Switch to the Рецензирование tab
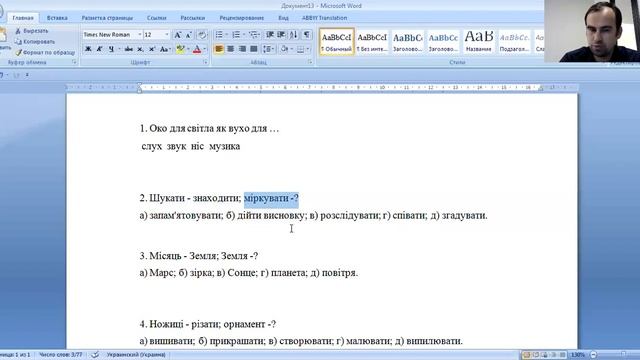This screenshot has width=640, height=360. 242,18
